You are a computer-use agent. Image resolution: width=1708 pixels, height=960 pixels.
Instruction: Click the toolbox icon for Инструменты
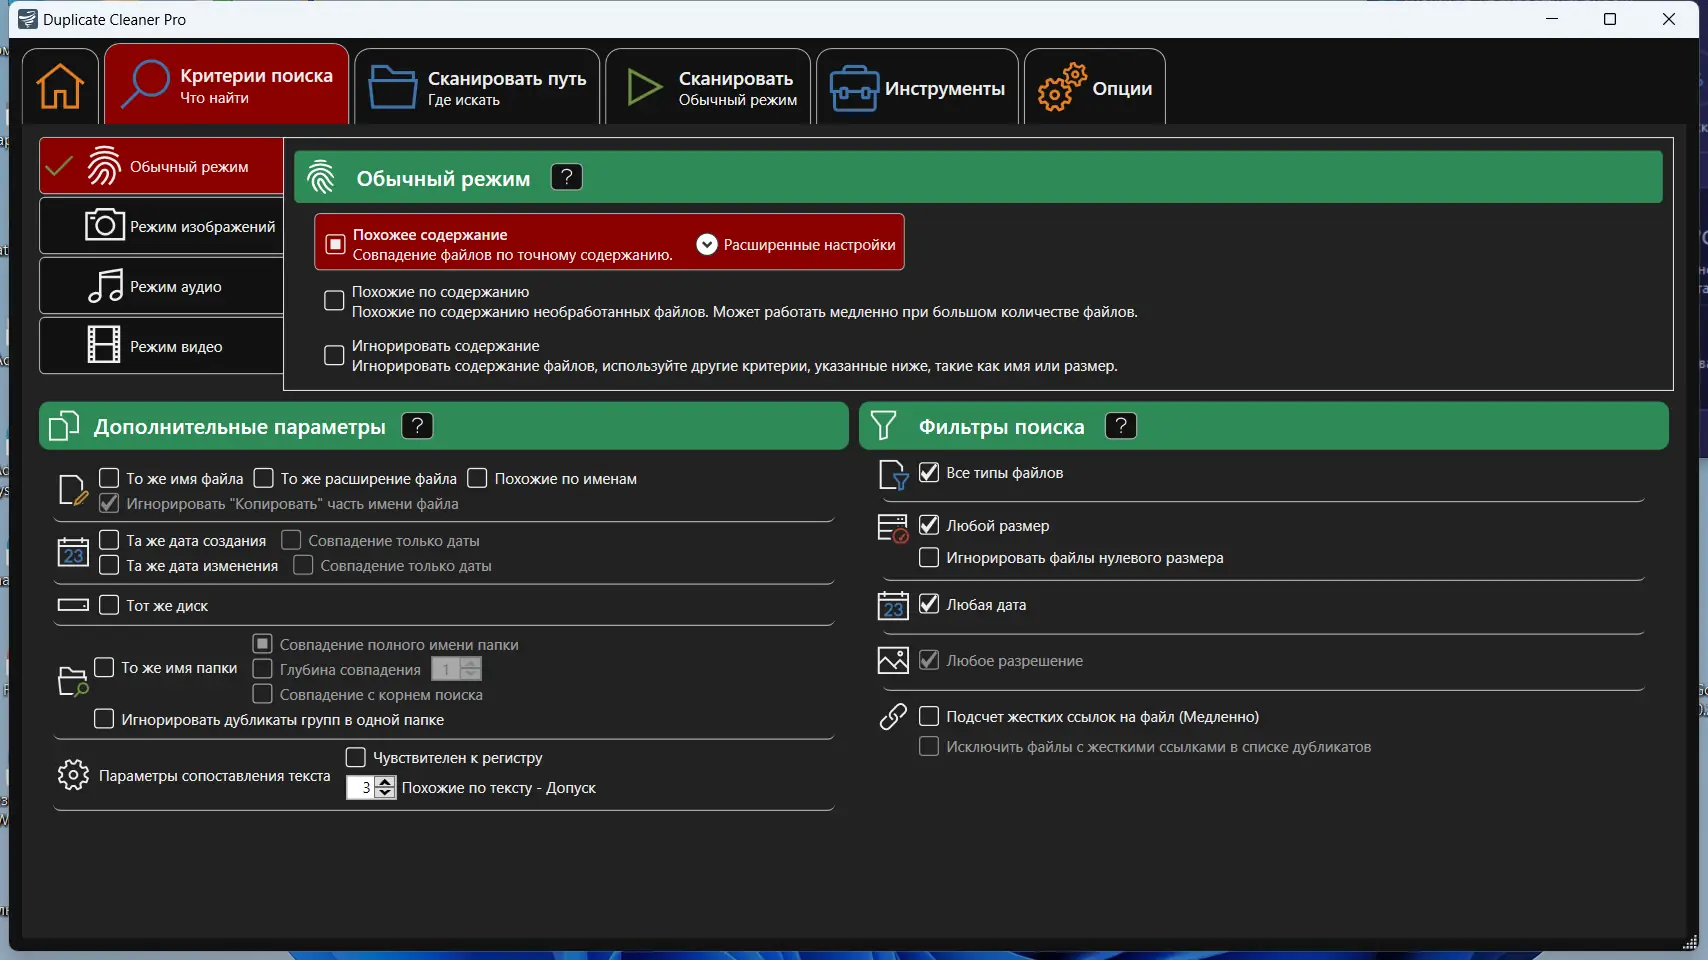pos(854,88)
